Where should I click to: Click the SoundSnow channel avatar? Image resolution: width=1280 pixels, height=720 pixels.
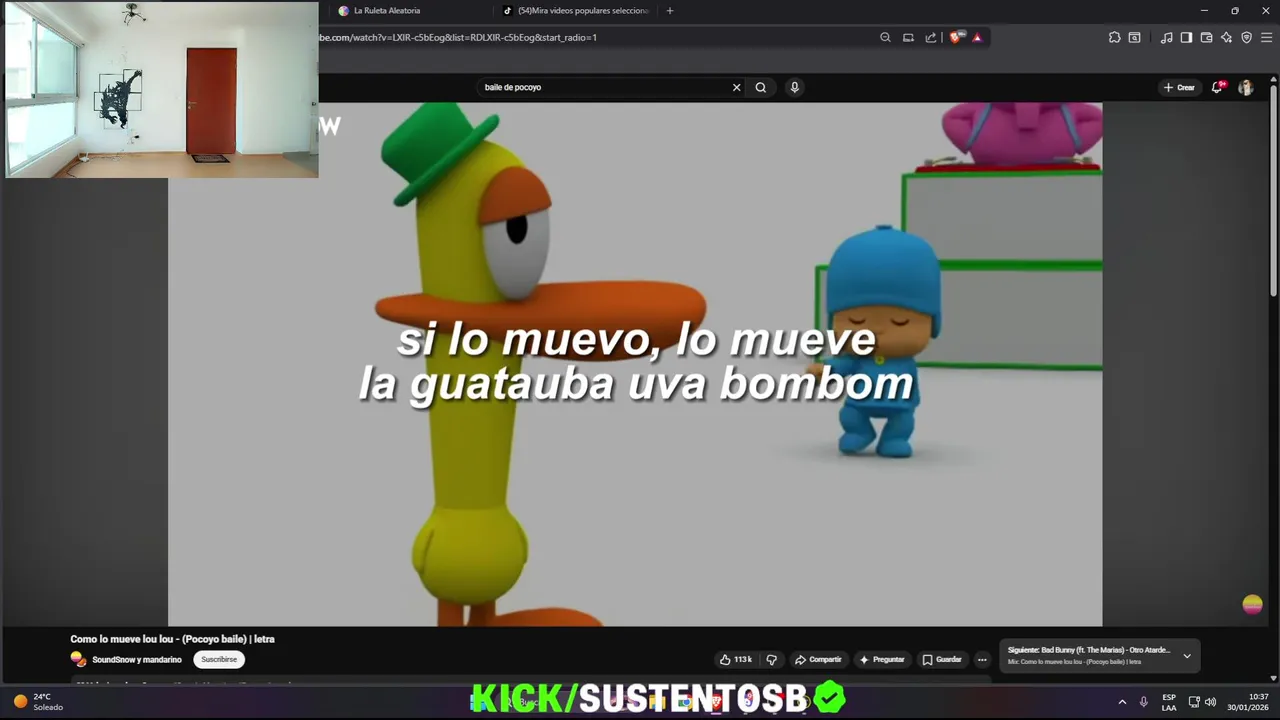coord(78,659)
